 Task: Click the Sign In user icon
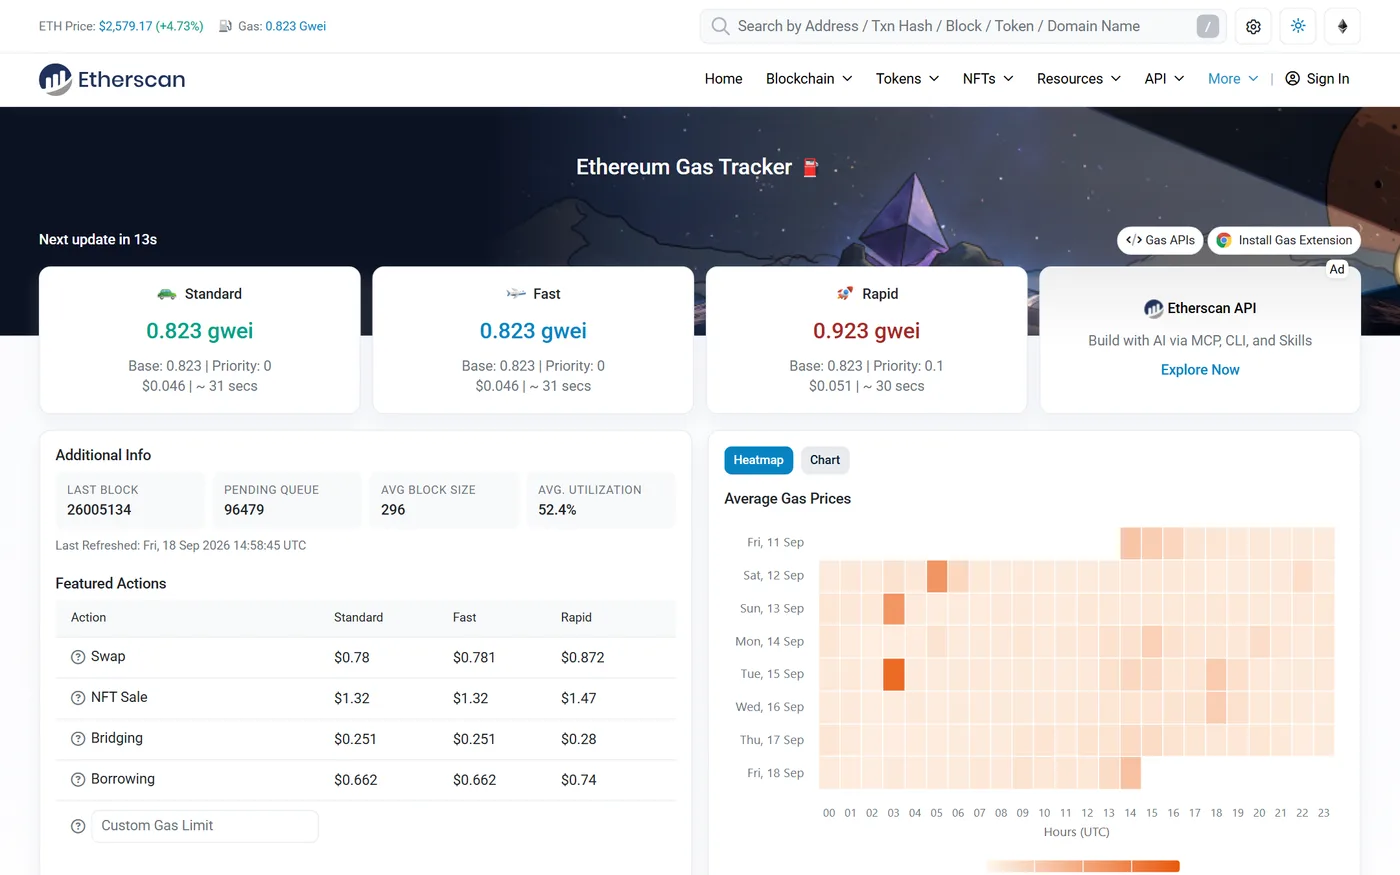click(1292, 79)
